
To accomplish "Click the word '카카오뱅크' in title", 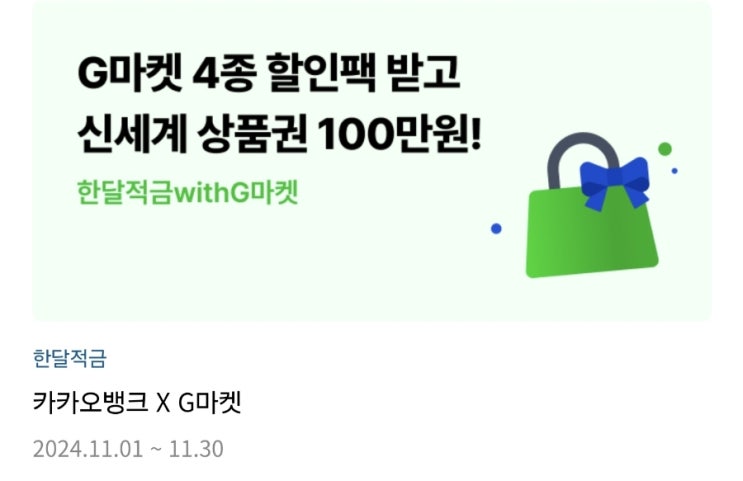I will coord(91,403).
